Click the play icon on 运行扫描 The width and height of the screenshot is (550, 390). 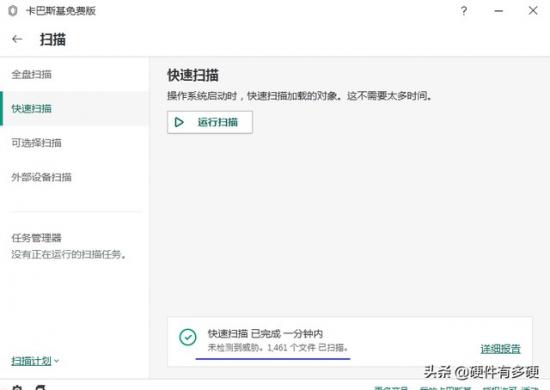(x=179, y=122)
